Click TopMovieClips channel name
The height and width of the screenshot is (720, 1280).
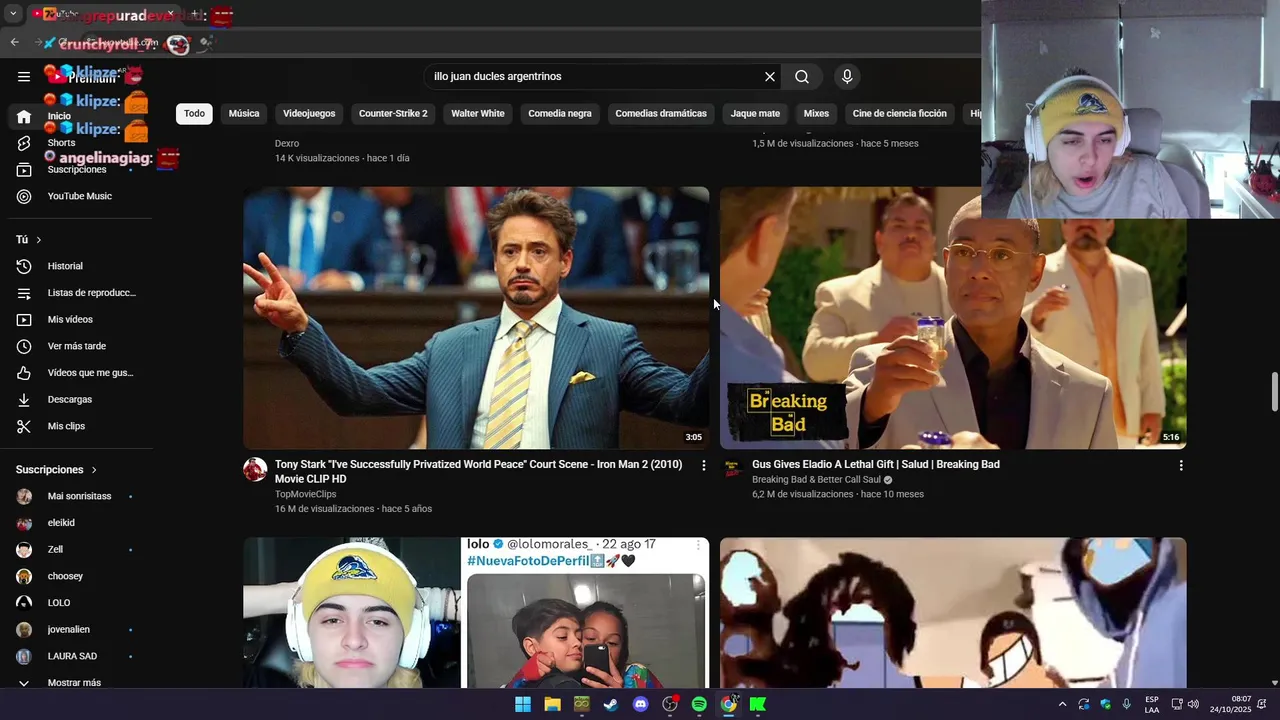(x=306, y=494)
